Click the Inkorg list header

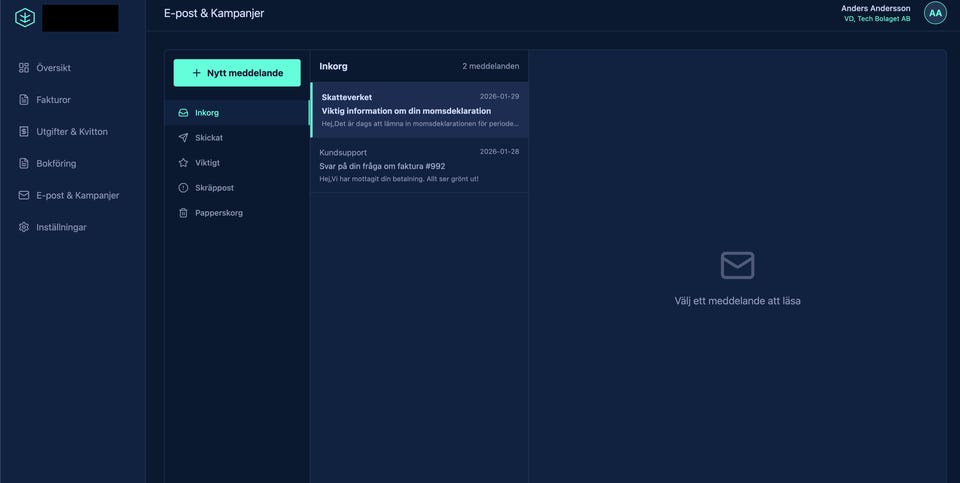coord(334,66)
